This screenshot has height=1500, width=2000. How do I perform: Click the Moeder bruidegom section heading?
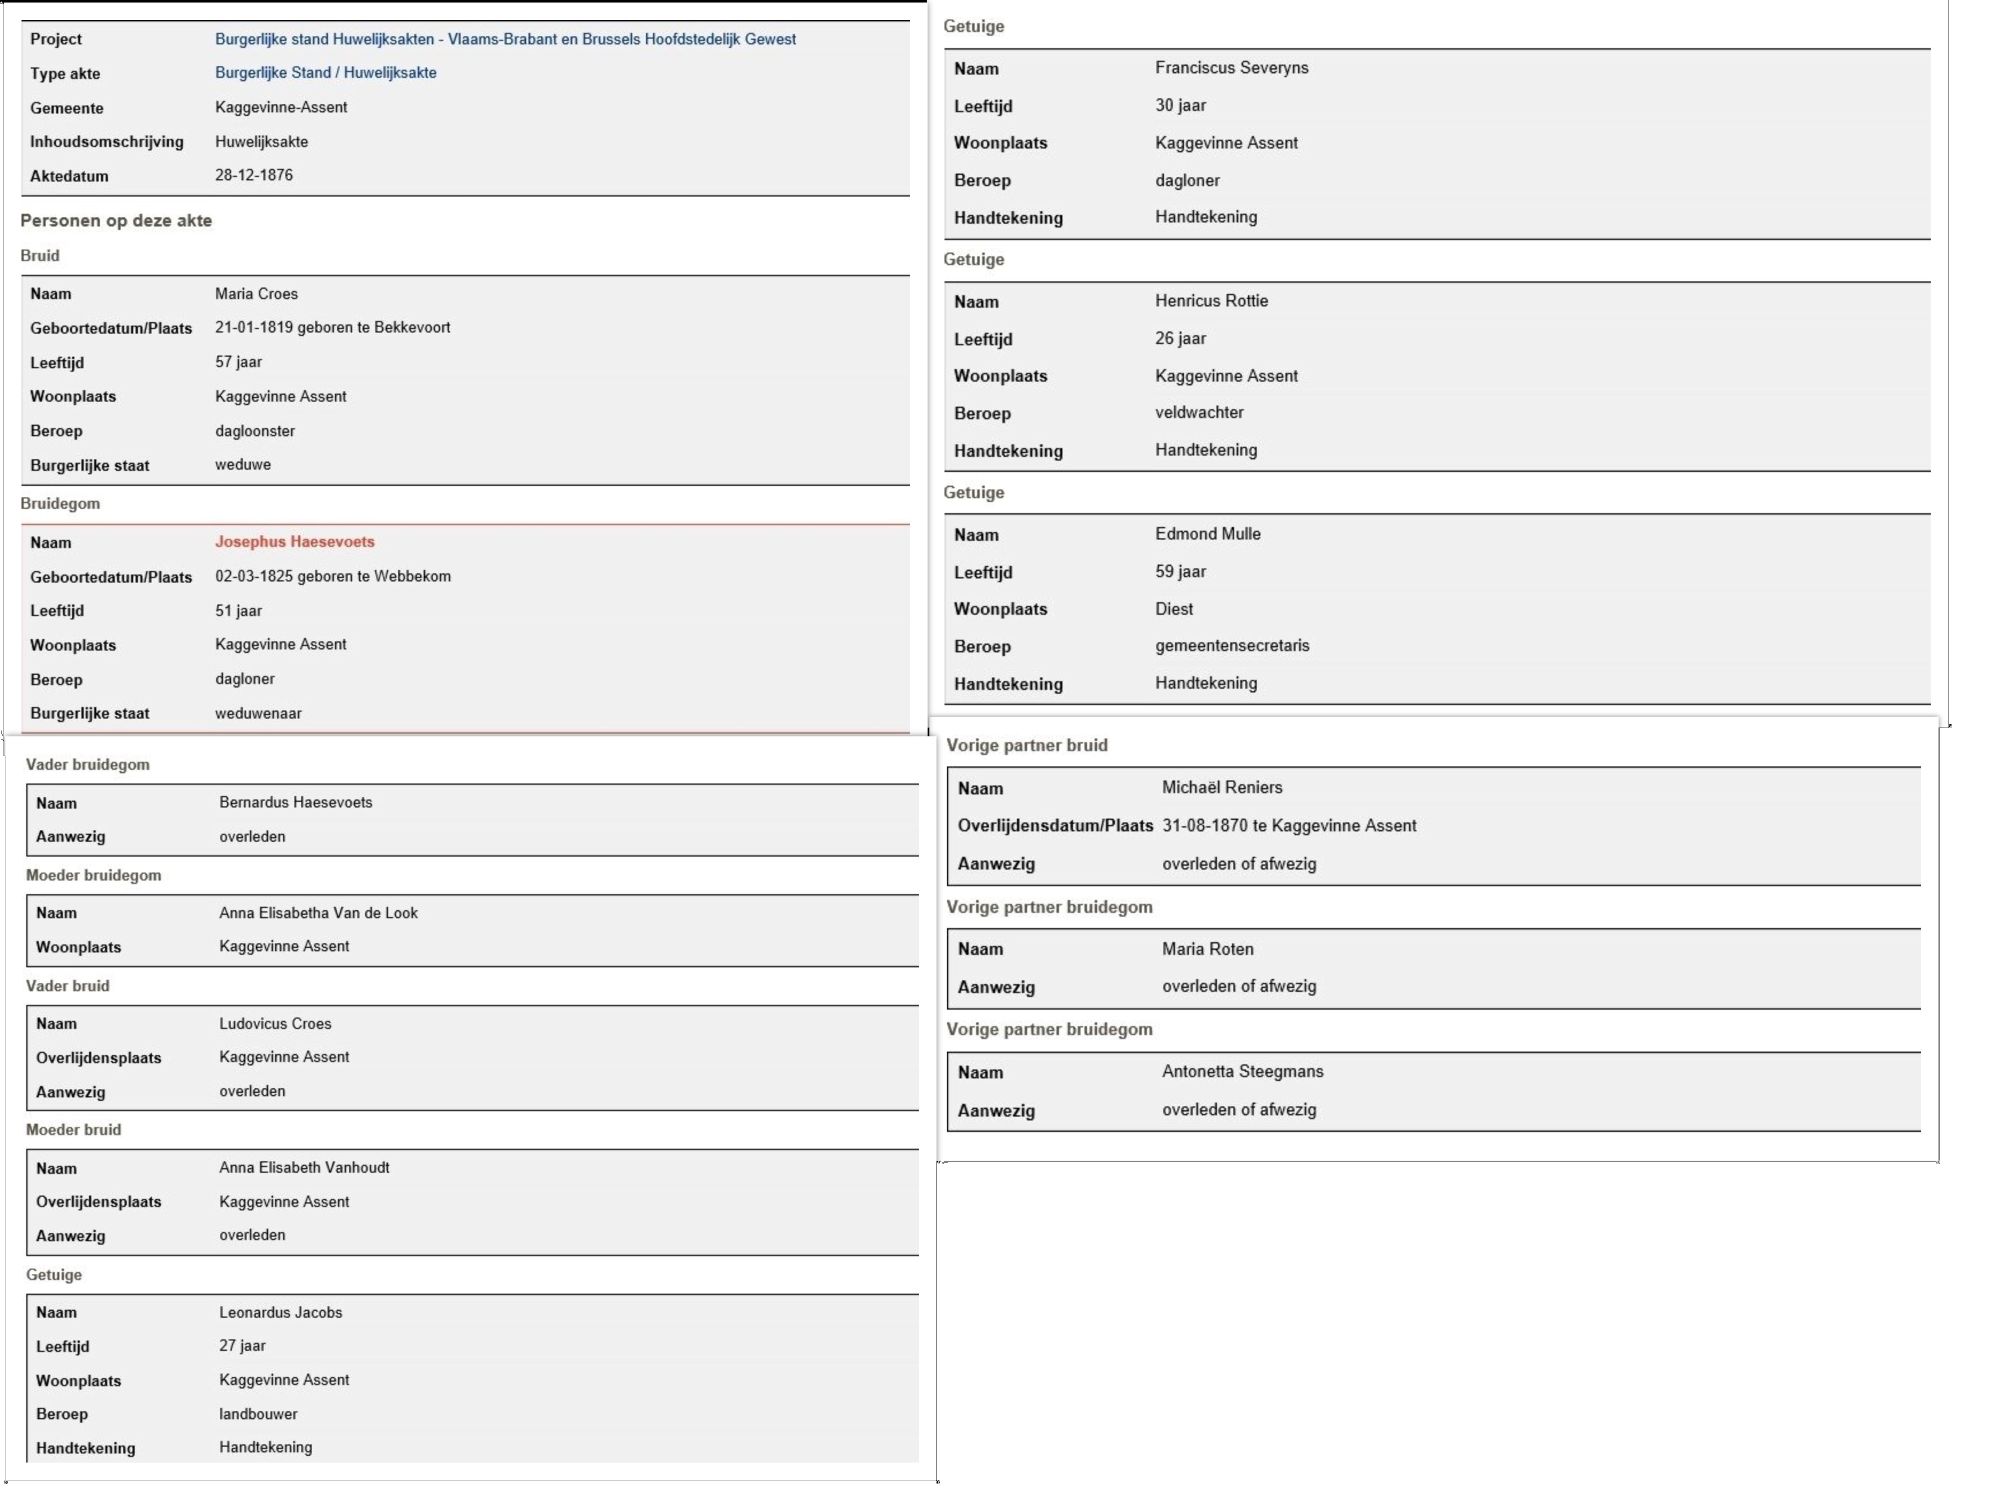click(93, 876)
